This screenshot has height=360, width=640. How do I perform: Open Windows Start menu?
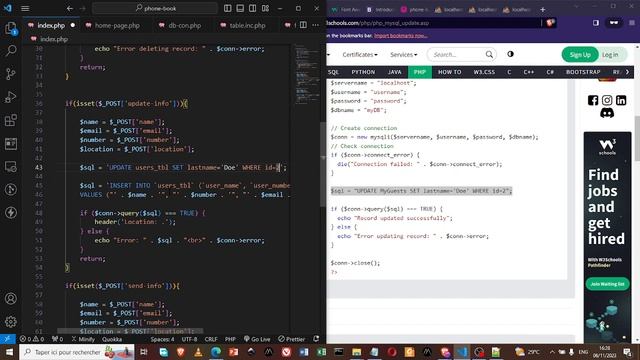tap(9, 352)
